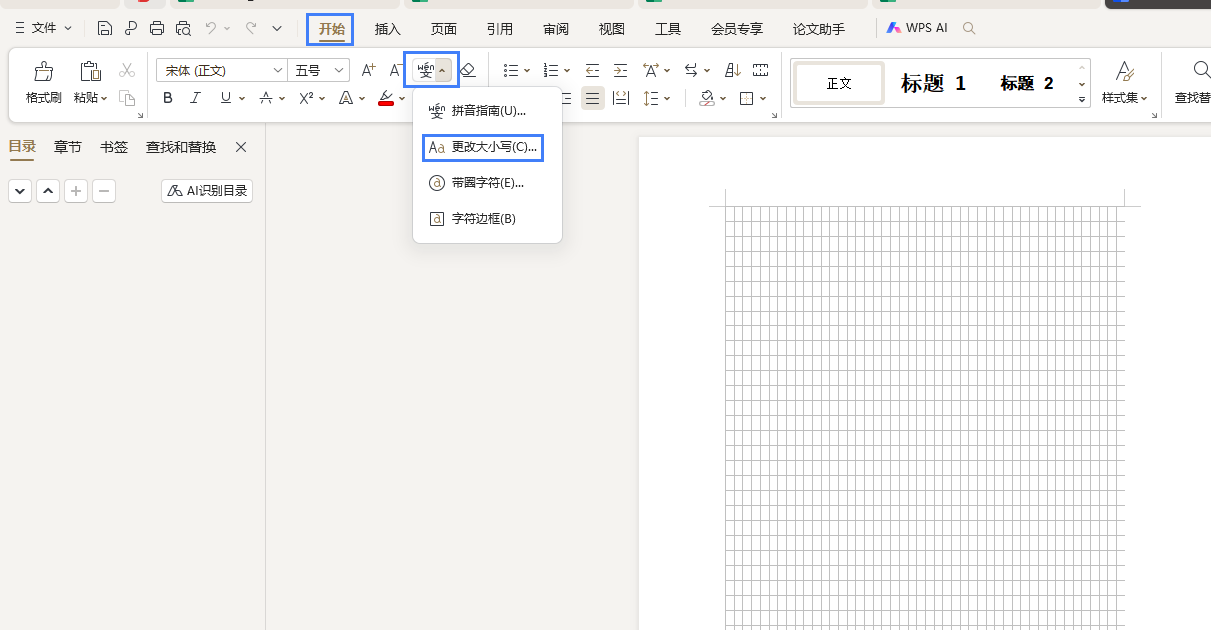Click the Format Painter (格式刷) icon
The image size is (1211, 630).
point(44,71)
